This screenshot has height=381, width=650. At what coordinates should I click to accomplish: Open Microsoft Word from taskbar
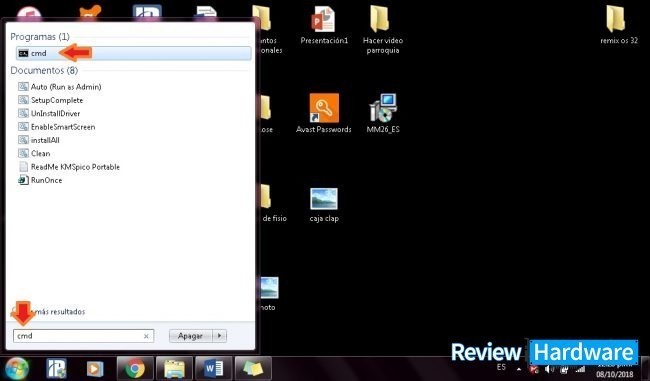pos(214,368)
